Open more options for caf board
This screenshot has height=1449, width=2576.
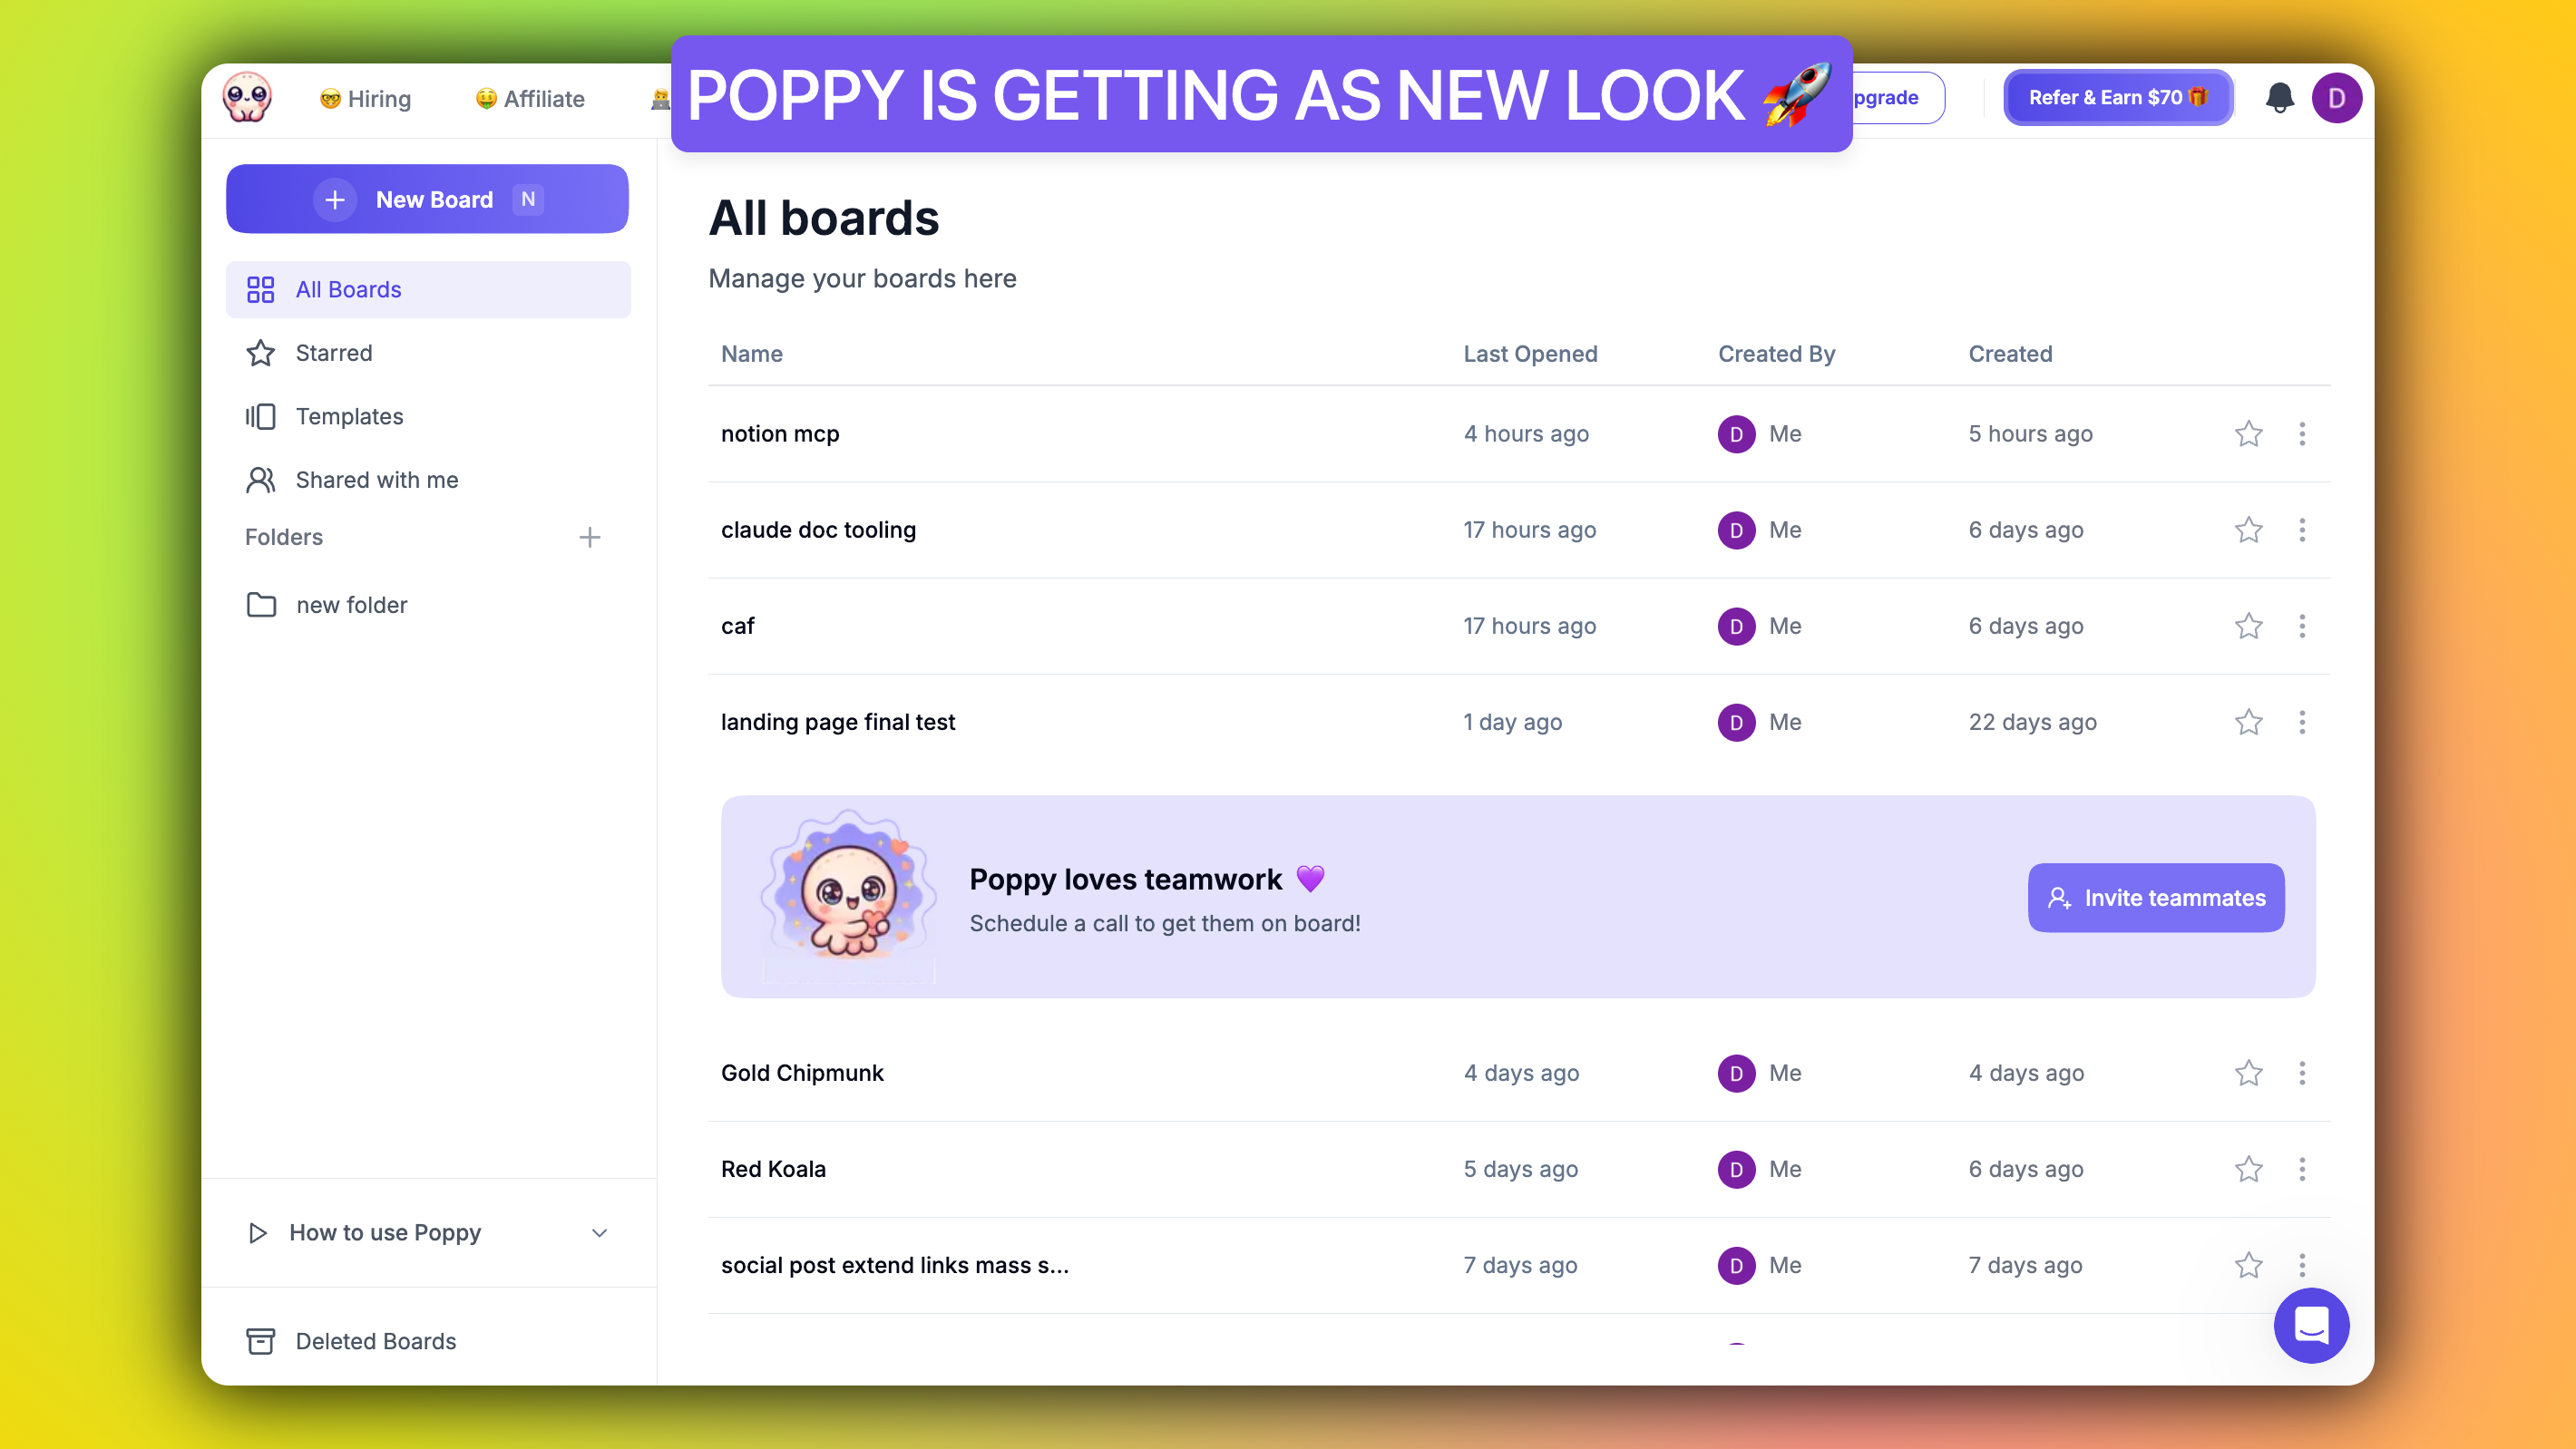2302,626
